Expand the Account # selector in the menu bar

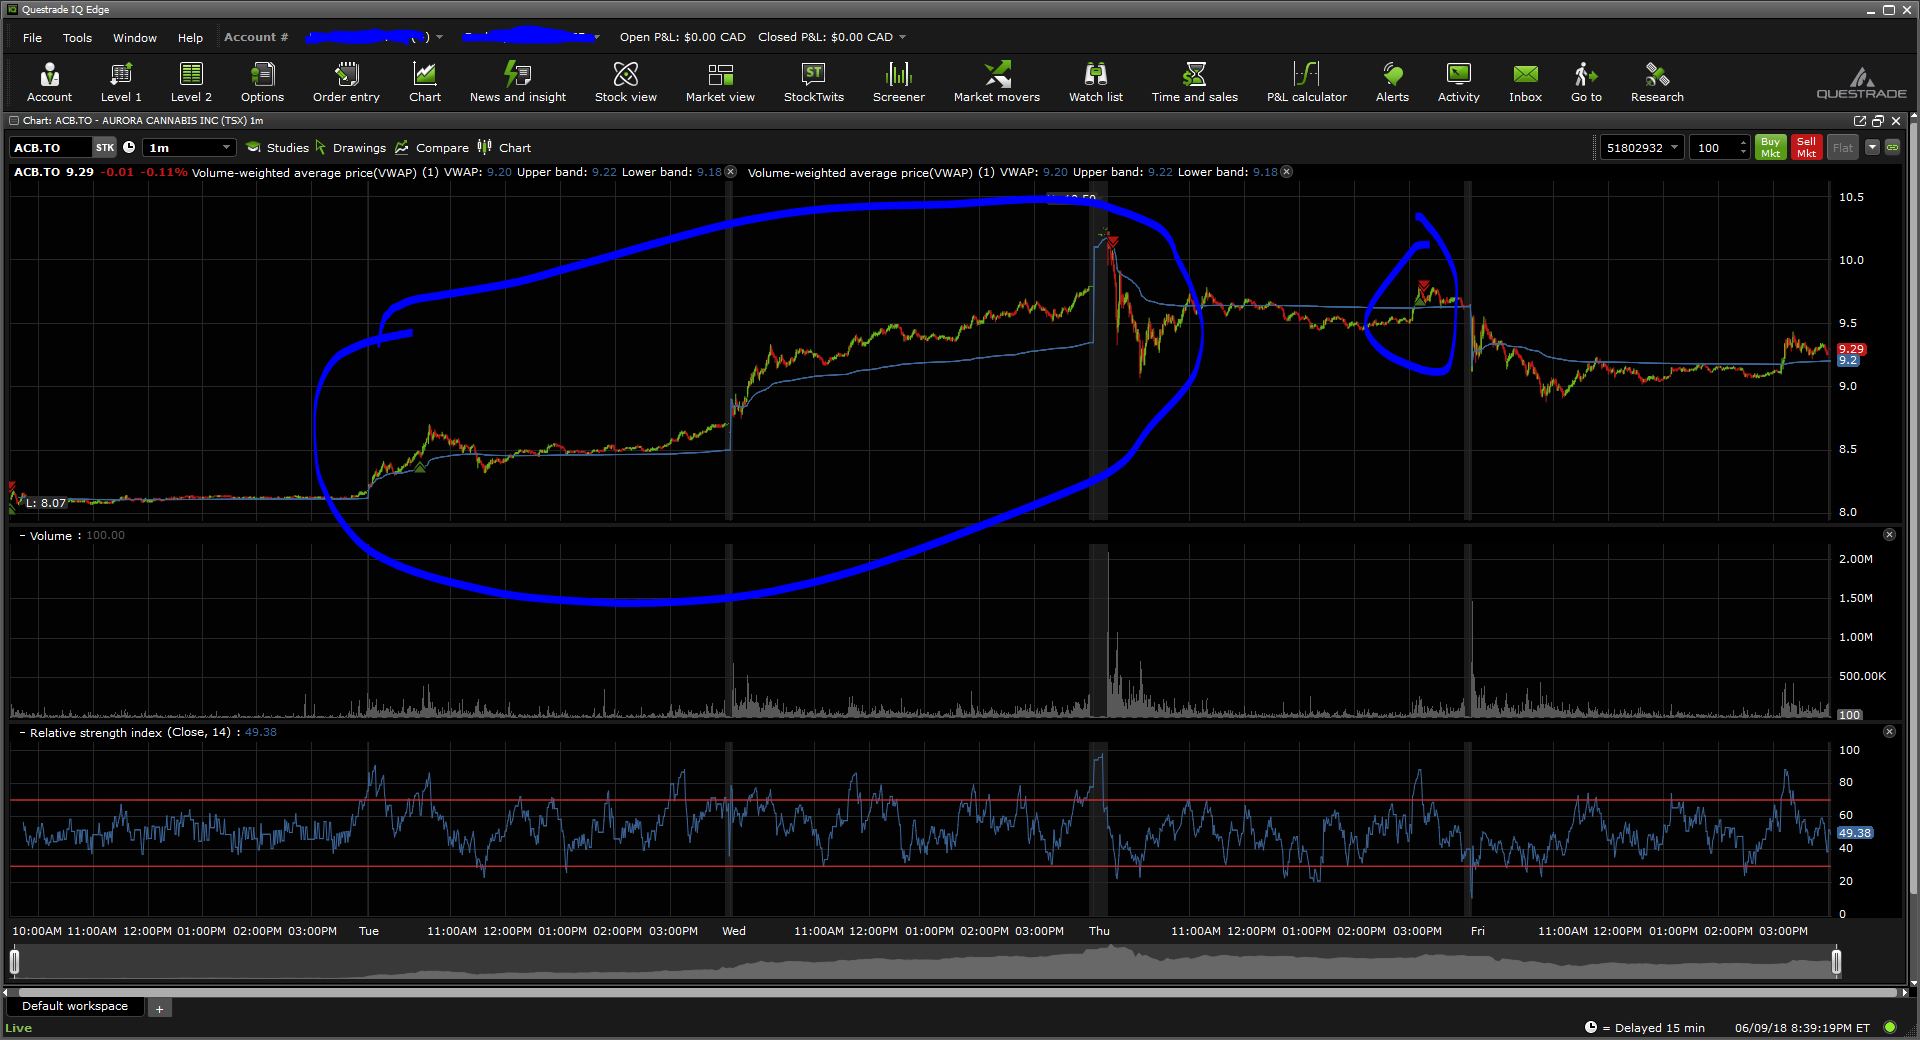(439, 37)
